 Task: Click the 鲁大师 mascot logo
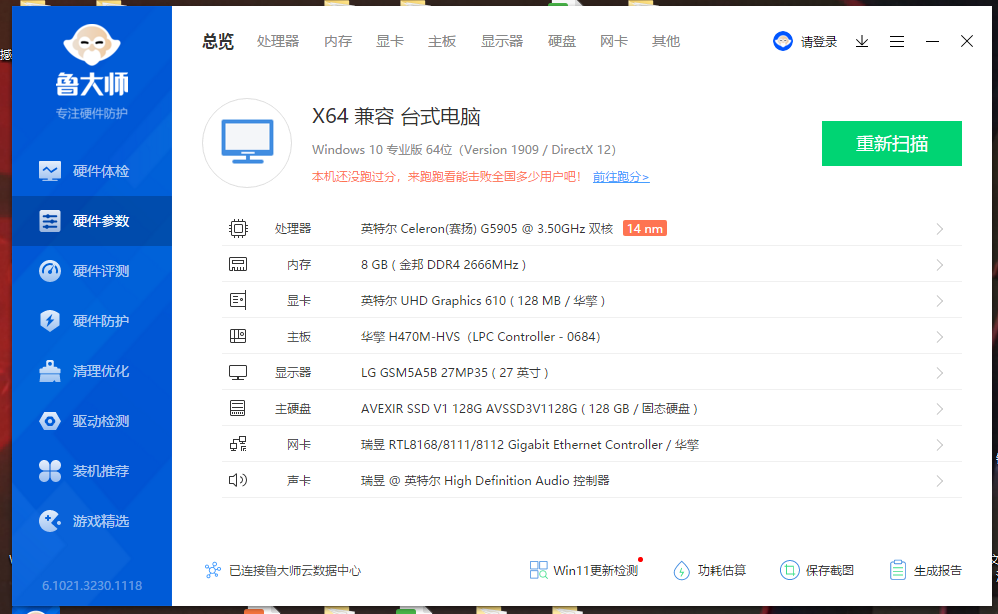(92, 45)
